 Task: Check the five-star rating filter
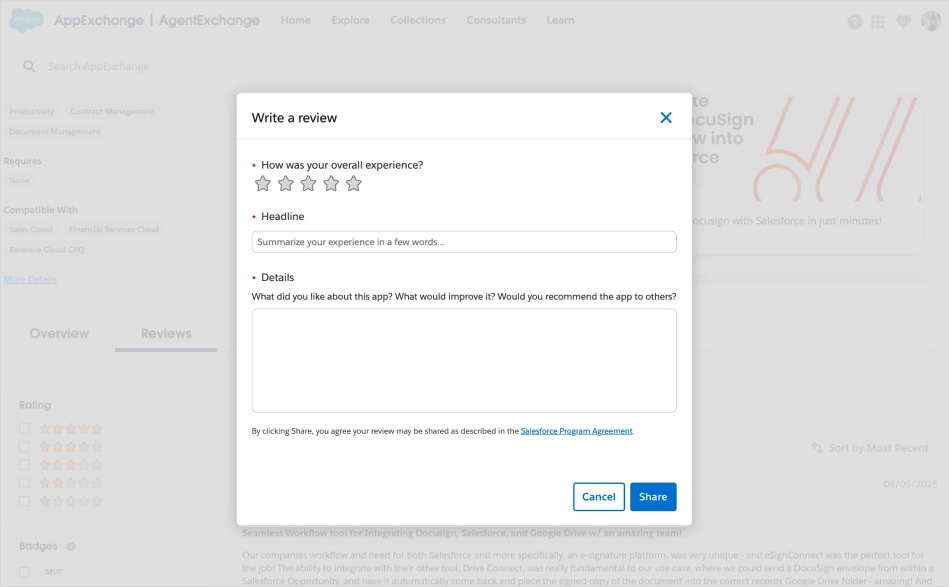(24, 428)
